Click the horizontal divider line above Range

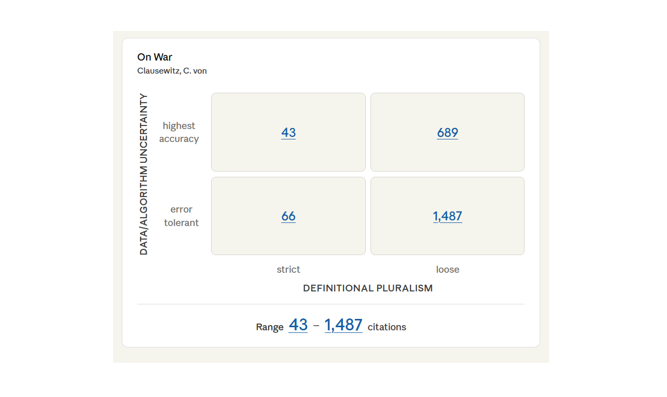(331, 304)
